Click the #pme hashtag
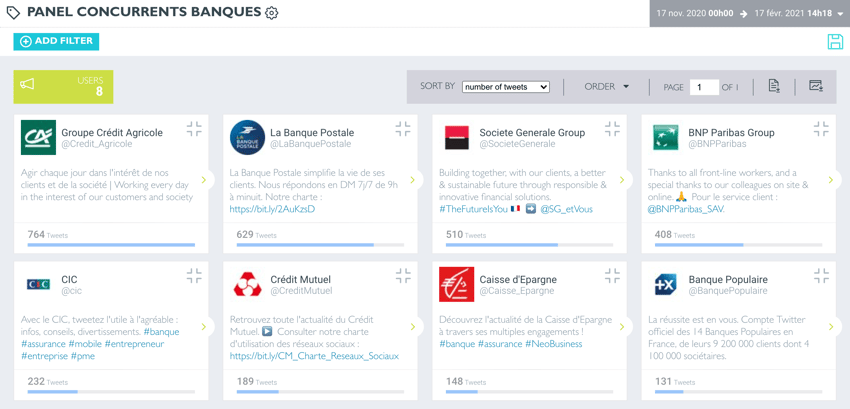850x409 pixels. point(83,356)
